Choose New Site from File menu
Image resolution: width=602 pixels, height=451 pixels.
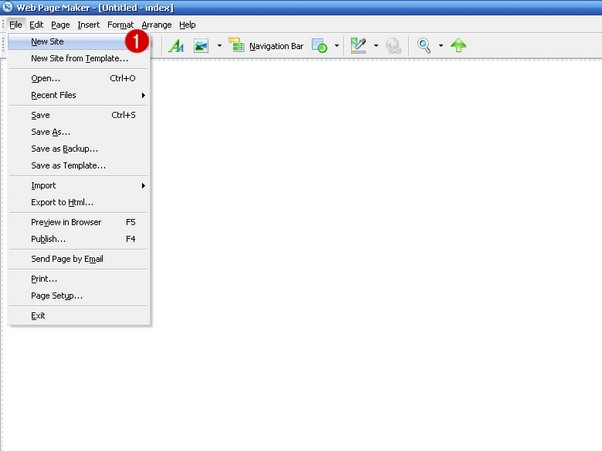click(x=79, y=41)
